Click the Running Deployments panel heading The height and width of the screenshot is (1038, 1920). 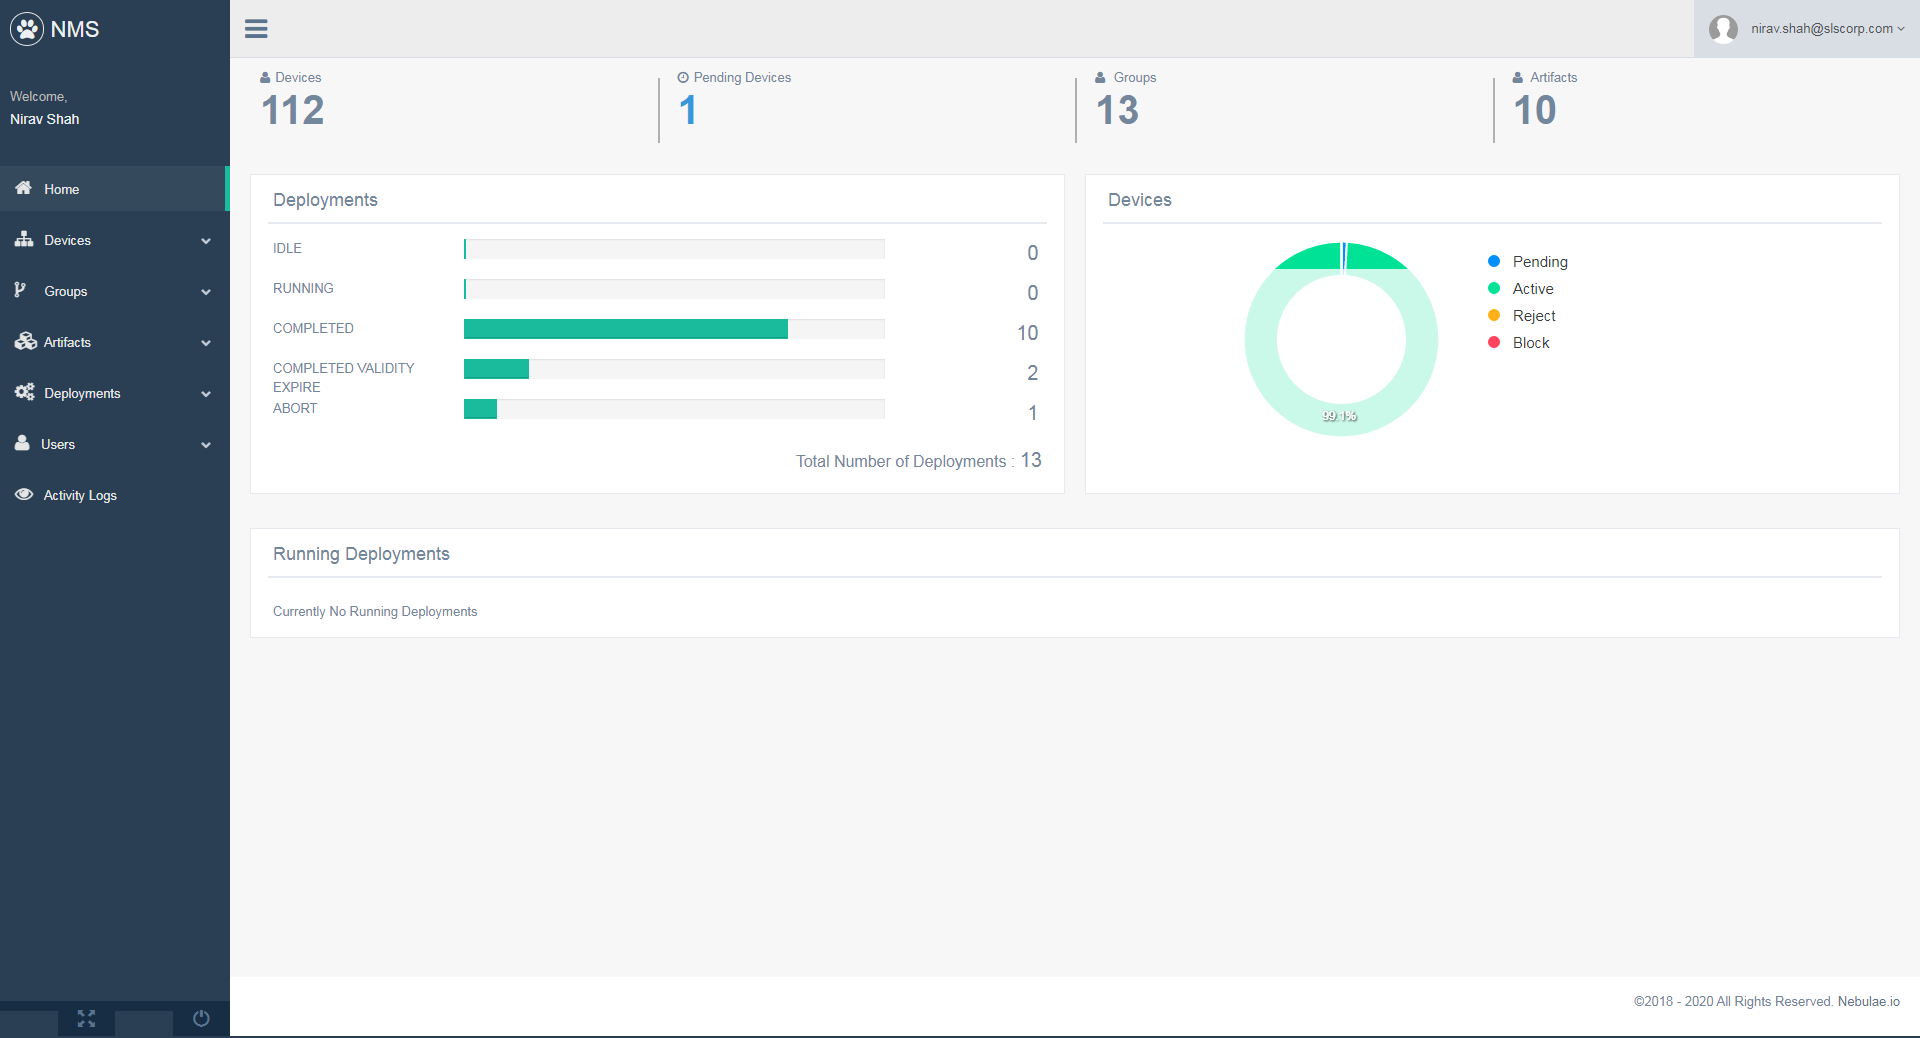[361, 554]
